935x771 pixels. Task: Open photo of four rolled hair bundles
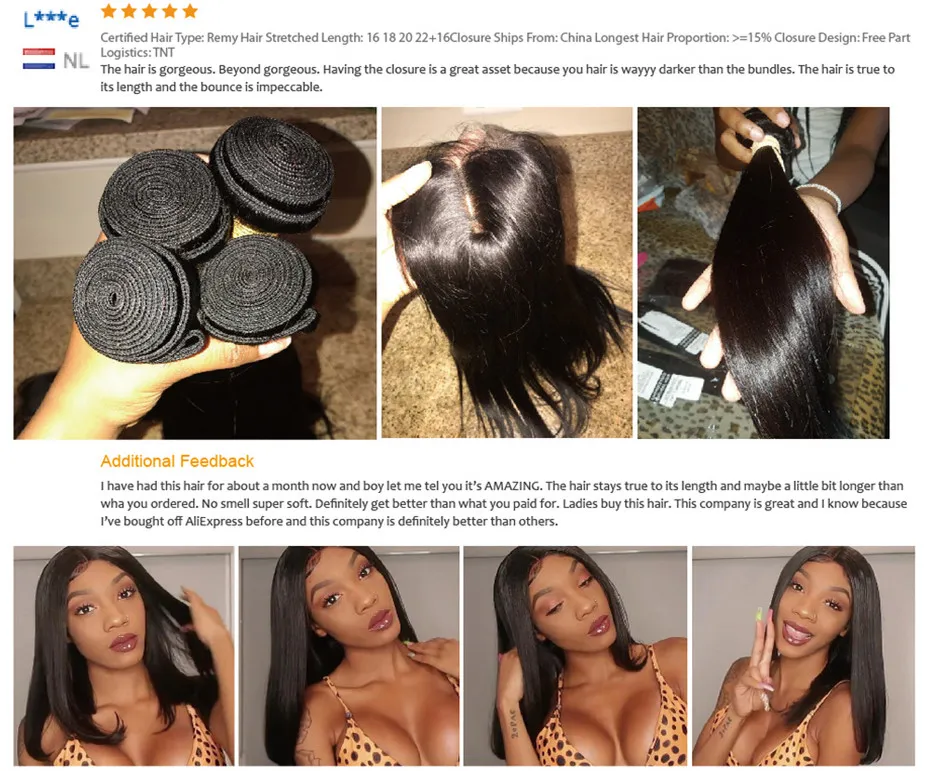click(195, 273)
